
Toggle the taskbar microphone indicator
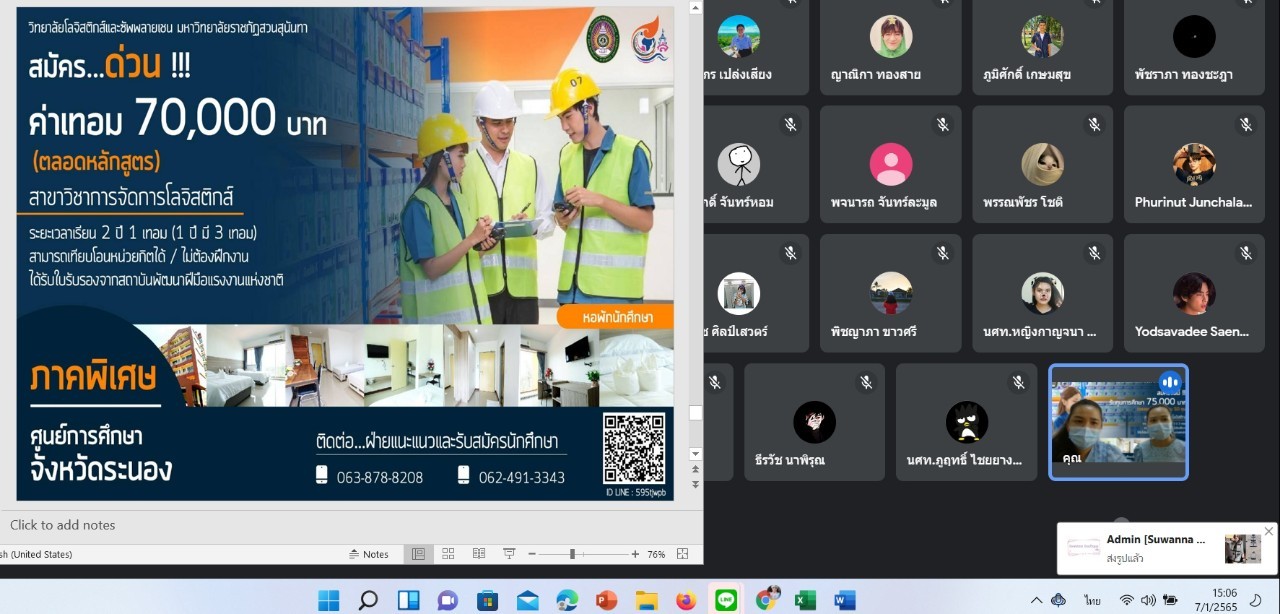pos(1058,600)
